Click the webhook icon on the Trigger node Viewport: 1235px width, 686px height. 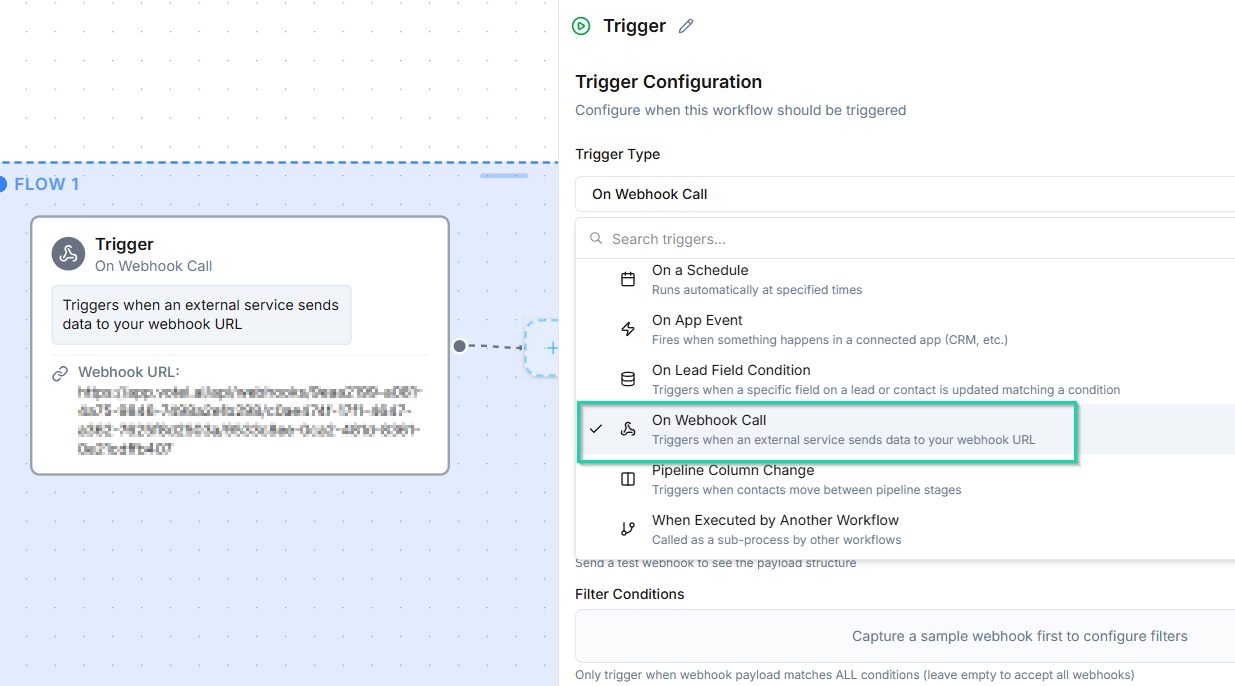[68, 254]
